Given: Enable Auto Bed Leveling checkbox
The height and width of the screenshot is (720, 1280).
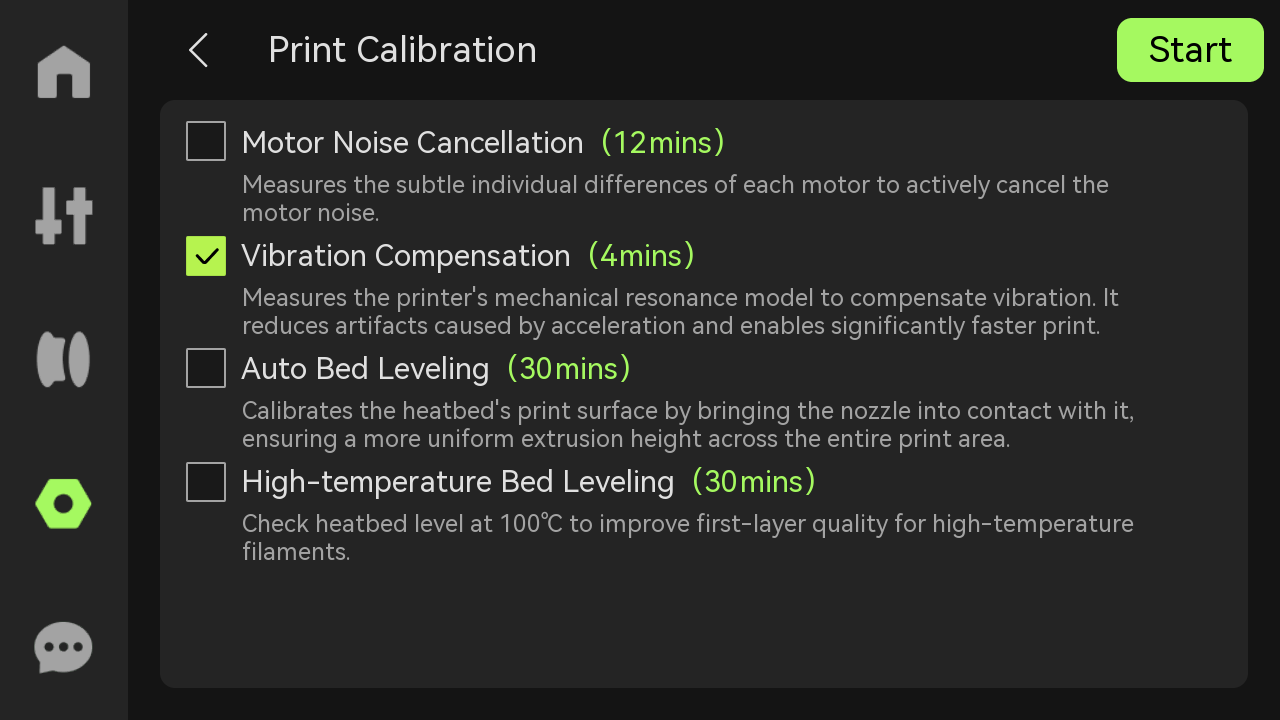Looking at the screenshot, I should [x=206, y=368].
